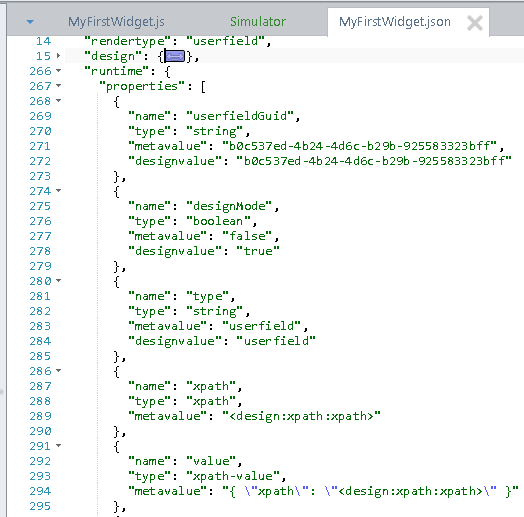Click line number 271 in the gutter
The image size is (524, 517).
(x=40, y=146)
